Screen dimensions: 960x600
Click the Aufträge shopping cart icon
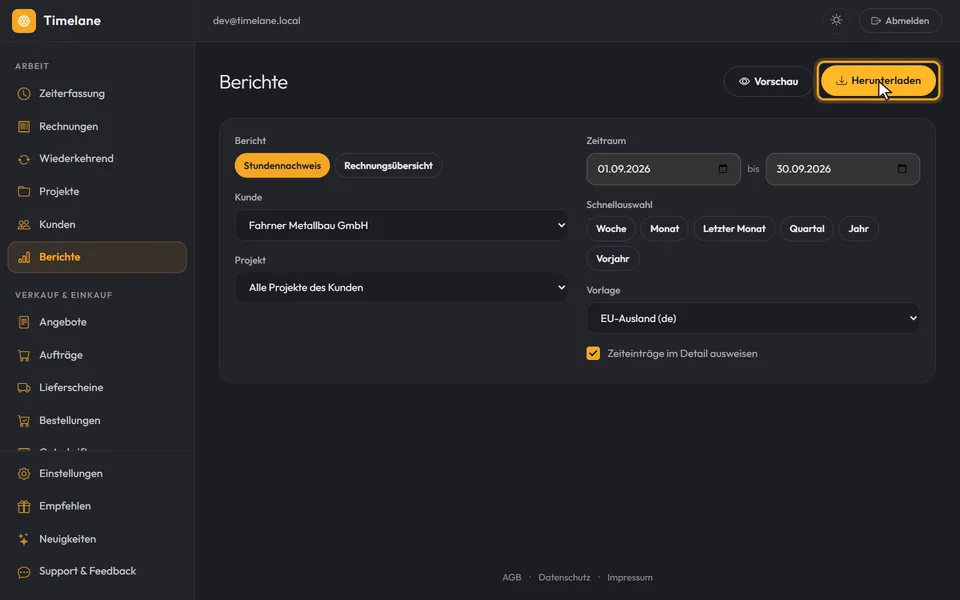coord(24,355)
